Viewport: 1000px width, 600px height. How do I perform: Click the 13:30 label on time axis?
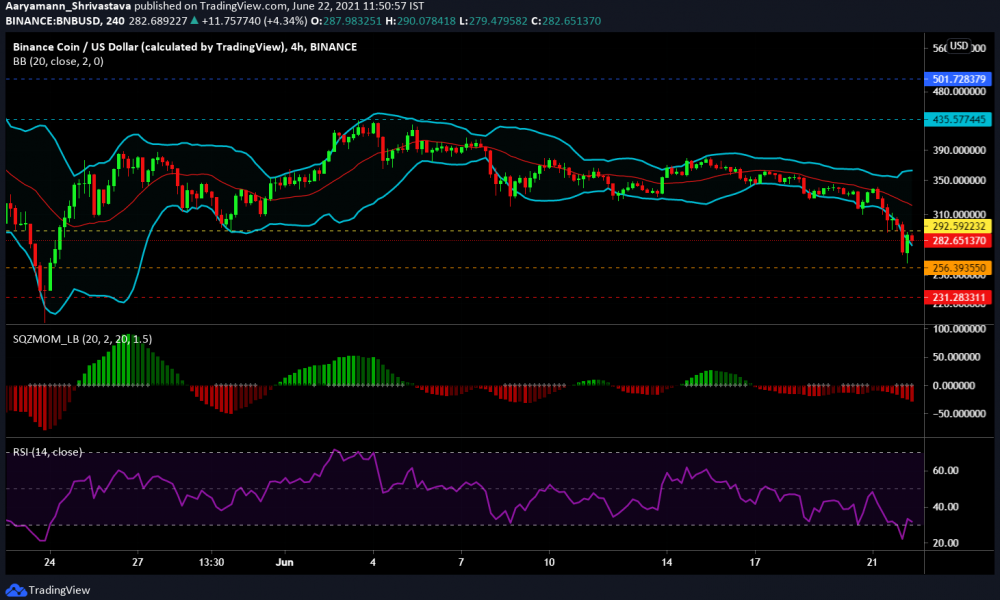click(211, 562)
